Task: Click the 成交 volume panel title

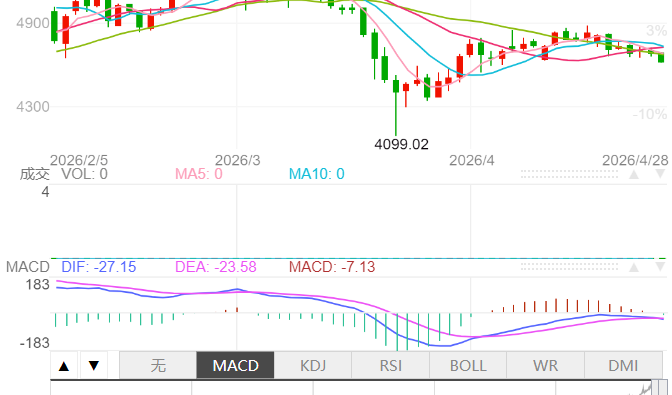Action: tap(34, 174)
